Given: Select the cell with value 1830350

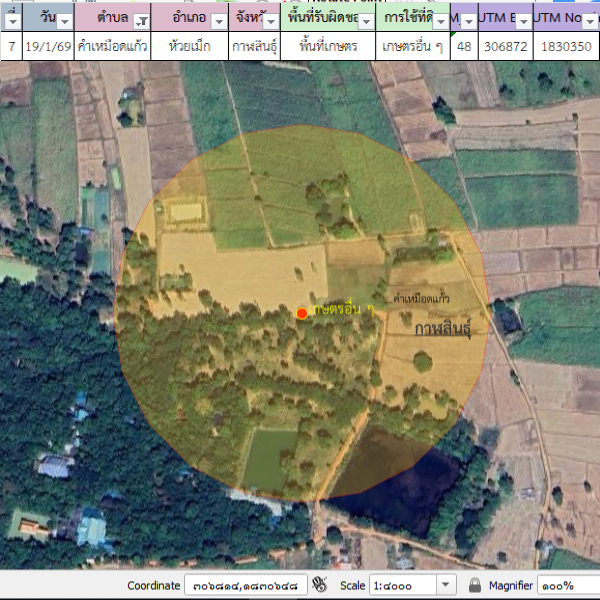Looking at the screenshot, I should pos(566,47).
